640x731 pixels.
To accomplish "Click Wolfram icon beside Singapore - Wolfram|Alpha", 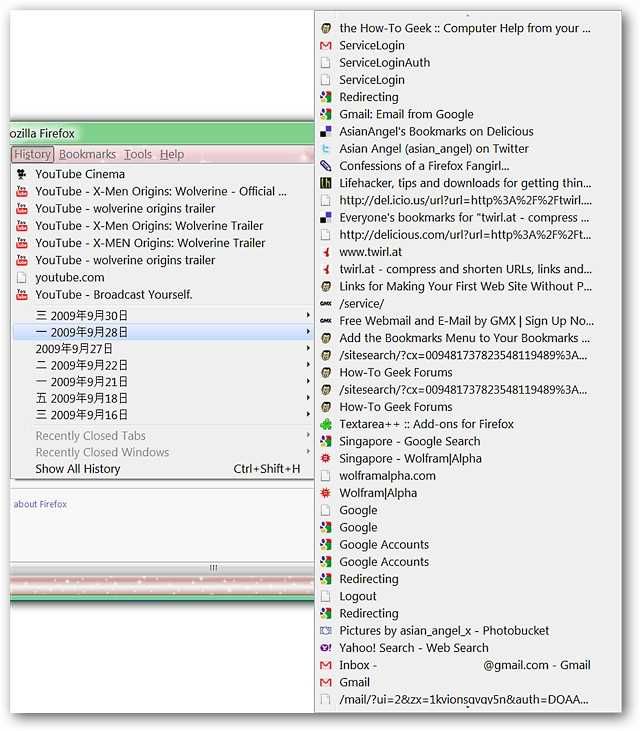I will (x=326, y=459).
